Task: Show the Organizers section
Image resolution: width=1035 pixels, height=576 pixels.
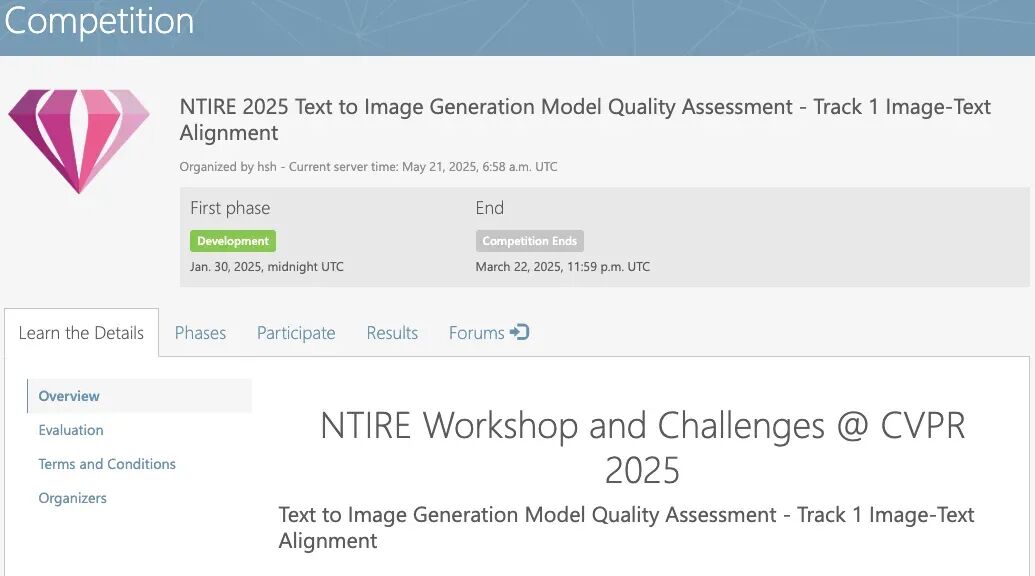Action: point(72,498)
